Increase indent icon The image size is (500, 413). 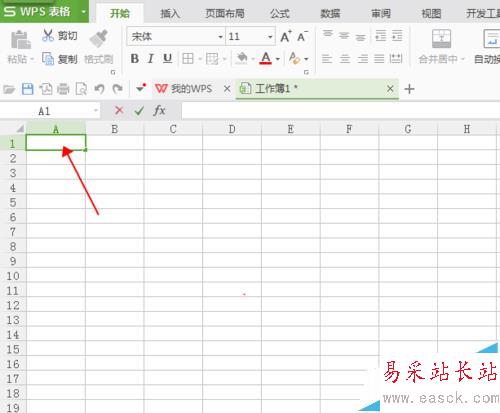[x=397, y=35]
